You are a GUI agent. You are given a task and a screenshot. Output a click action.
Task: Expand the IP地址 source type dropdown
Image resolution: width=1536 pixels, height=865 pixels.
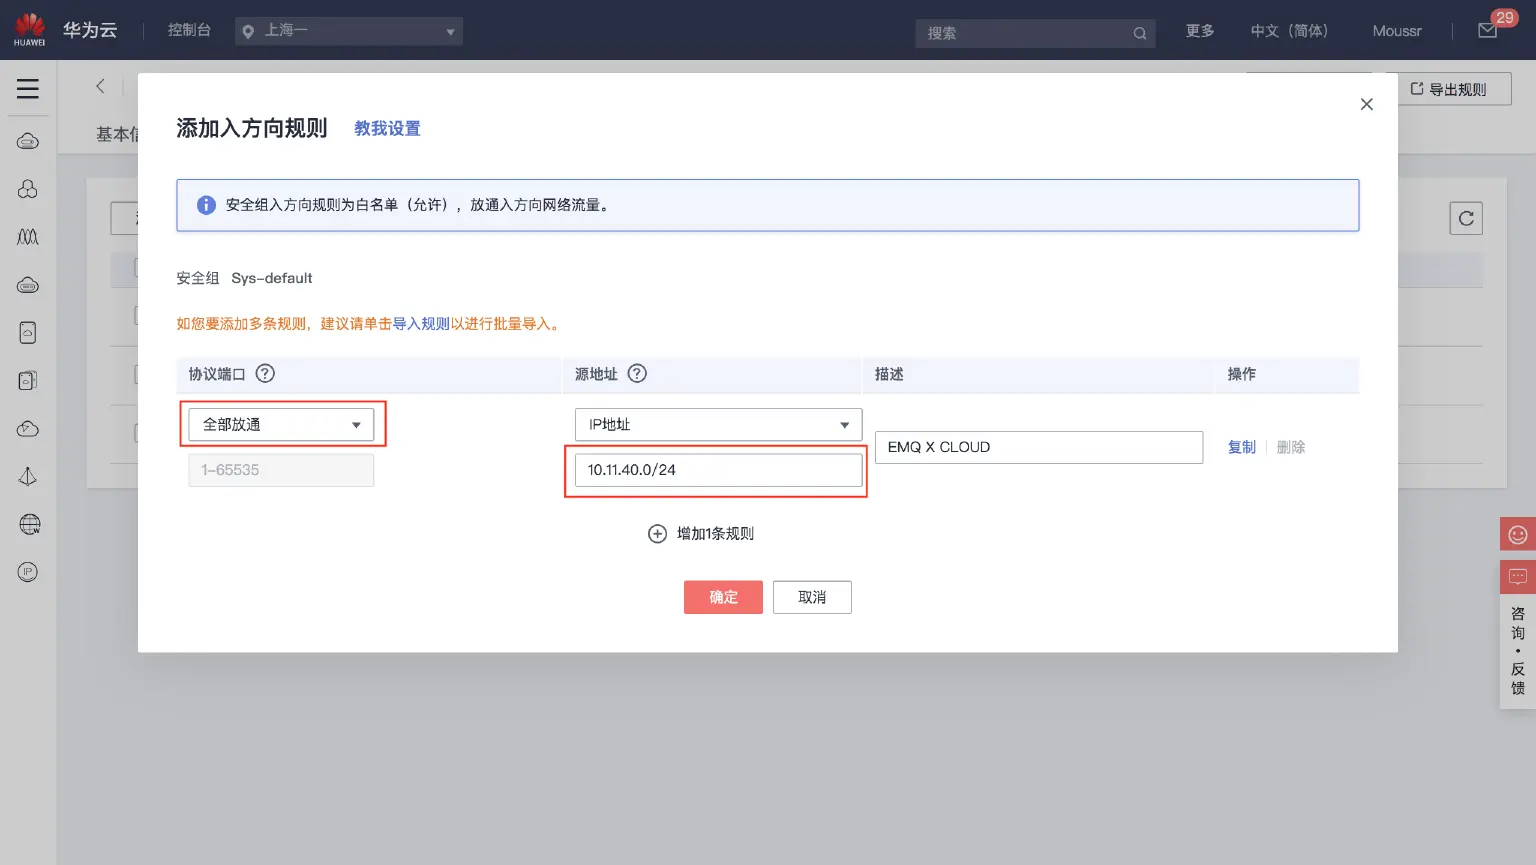(x=718, y=425)
